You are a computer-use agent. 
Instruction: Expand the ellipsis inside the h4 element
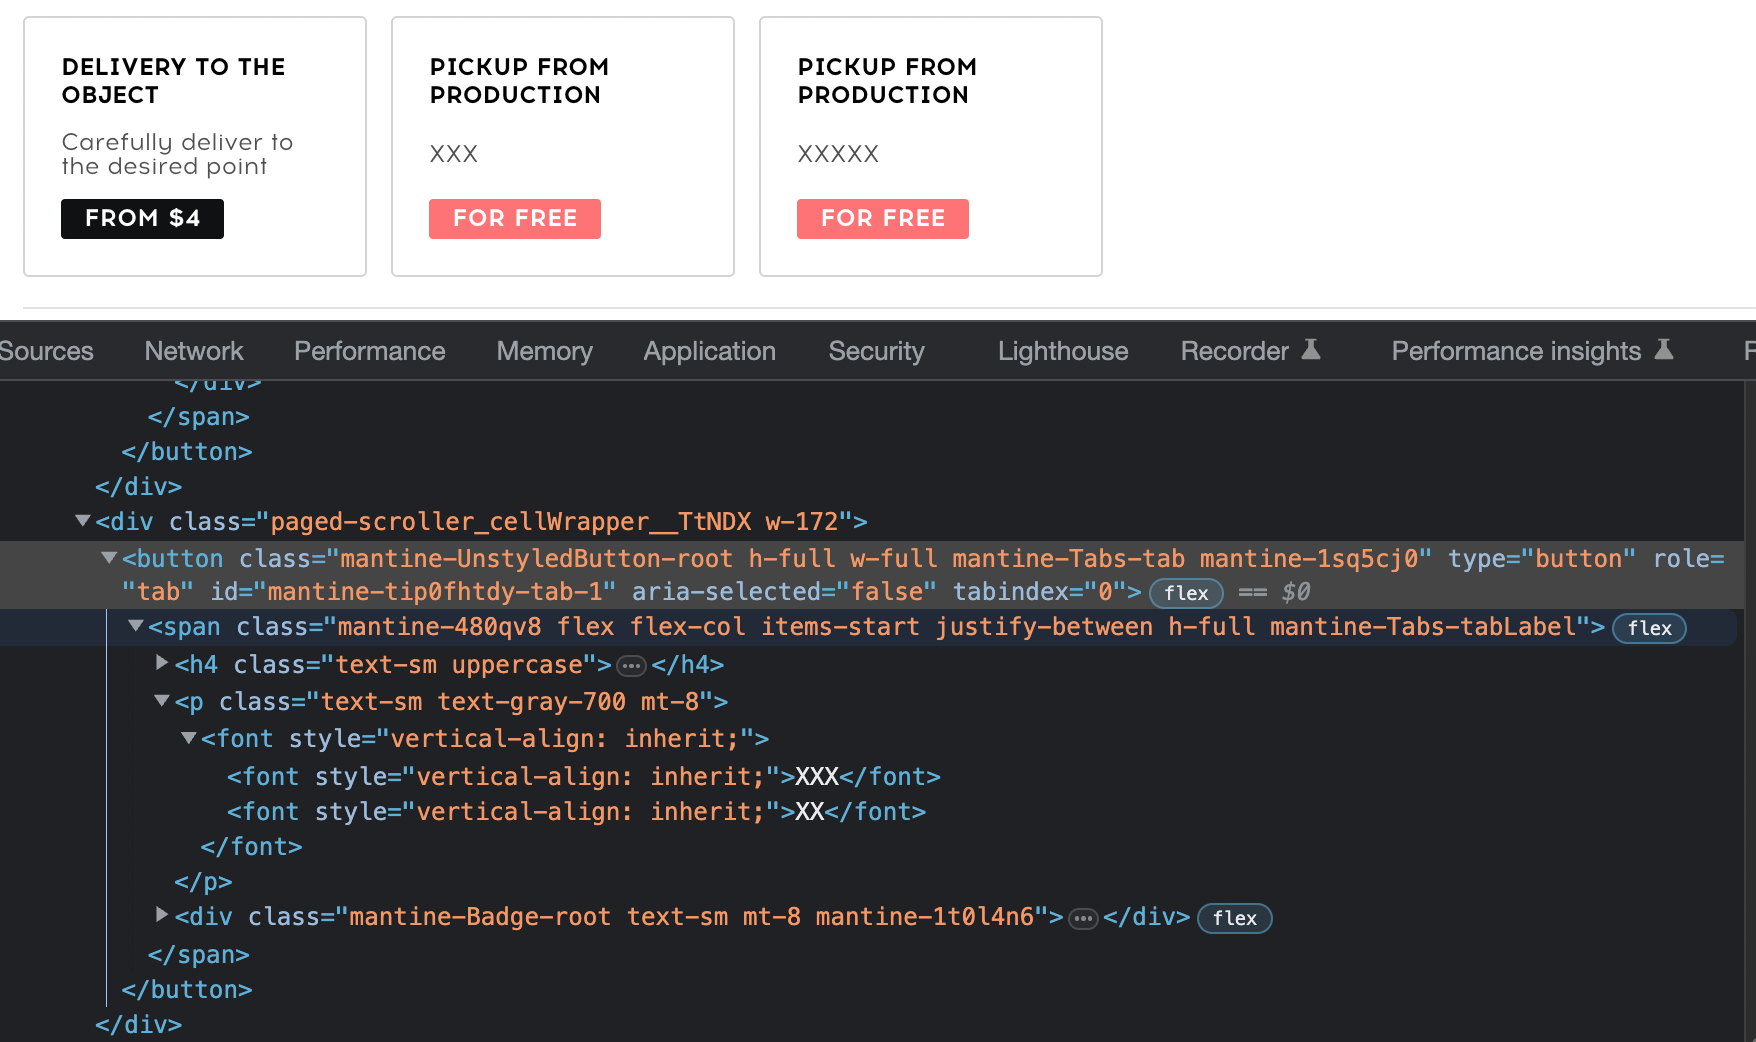pos(631,664)
